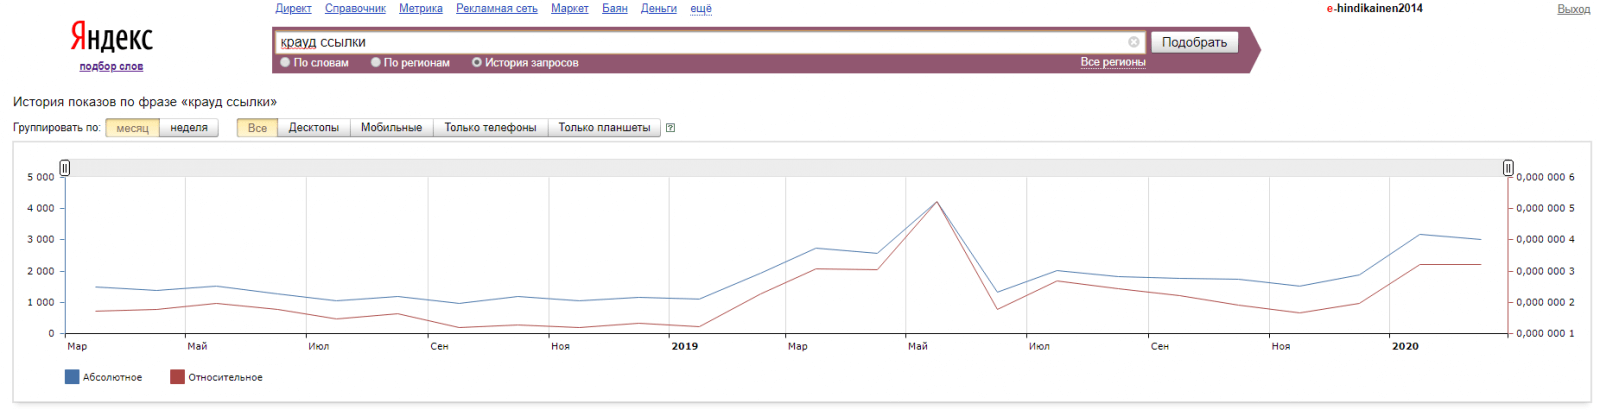Expand the 'ещё' services menu

click(x=701, y=8)
